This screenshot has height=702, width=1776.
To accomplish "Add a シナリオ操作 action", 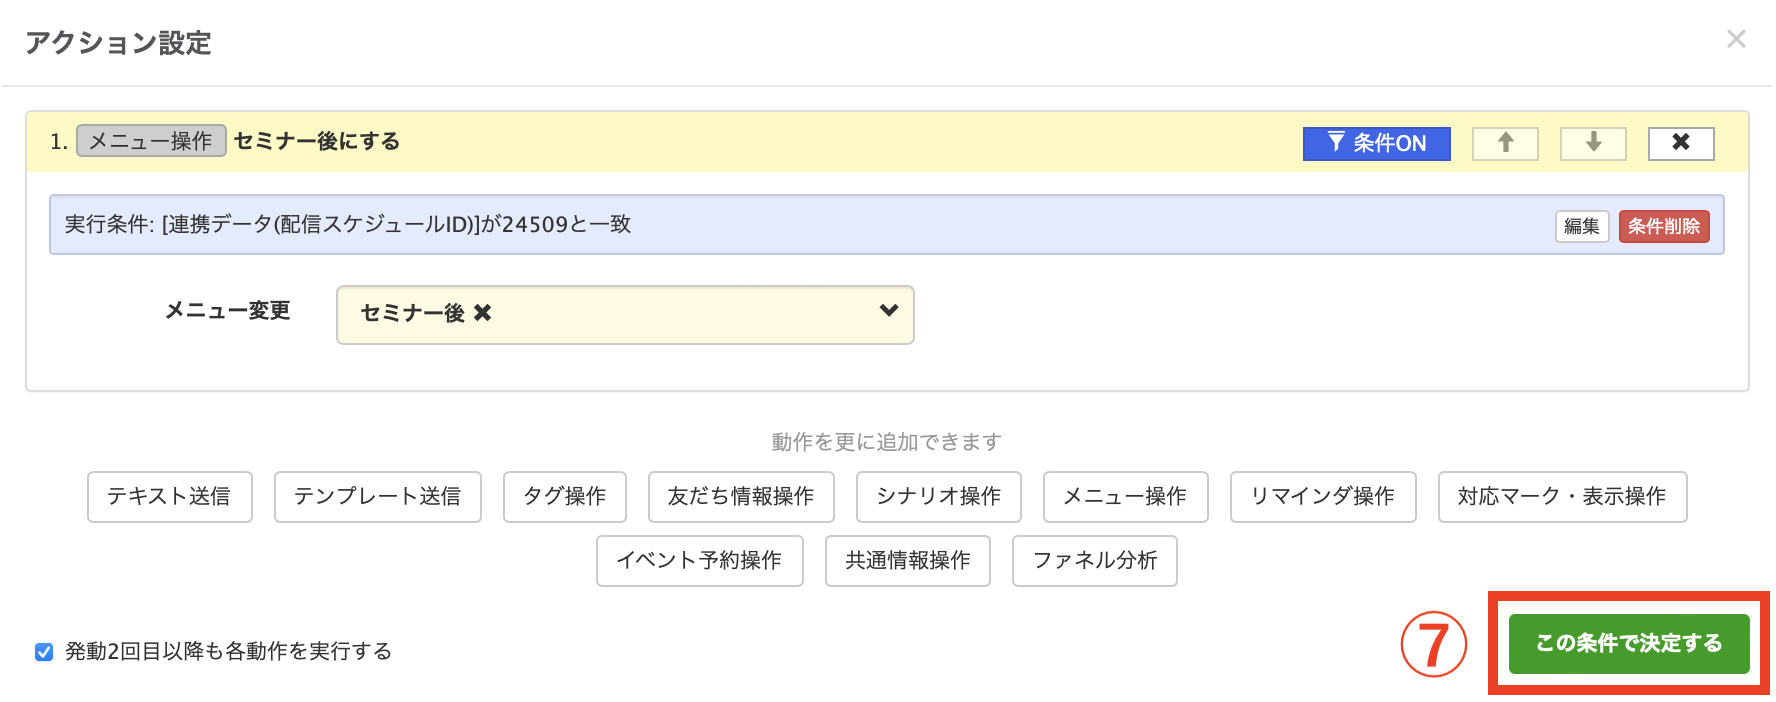I will pyautogui.click(x=938, y=496).
